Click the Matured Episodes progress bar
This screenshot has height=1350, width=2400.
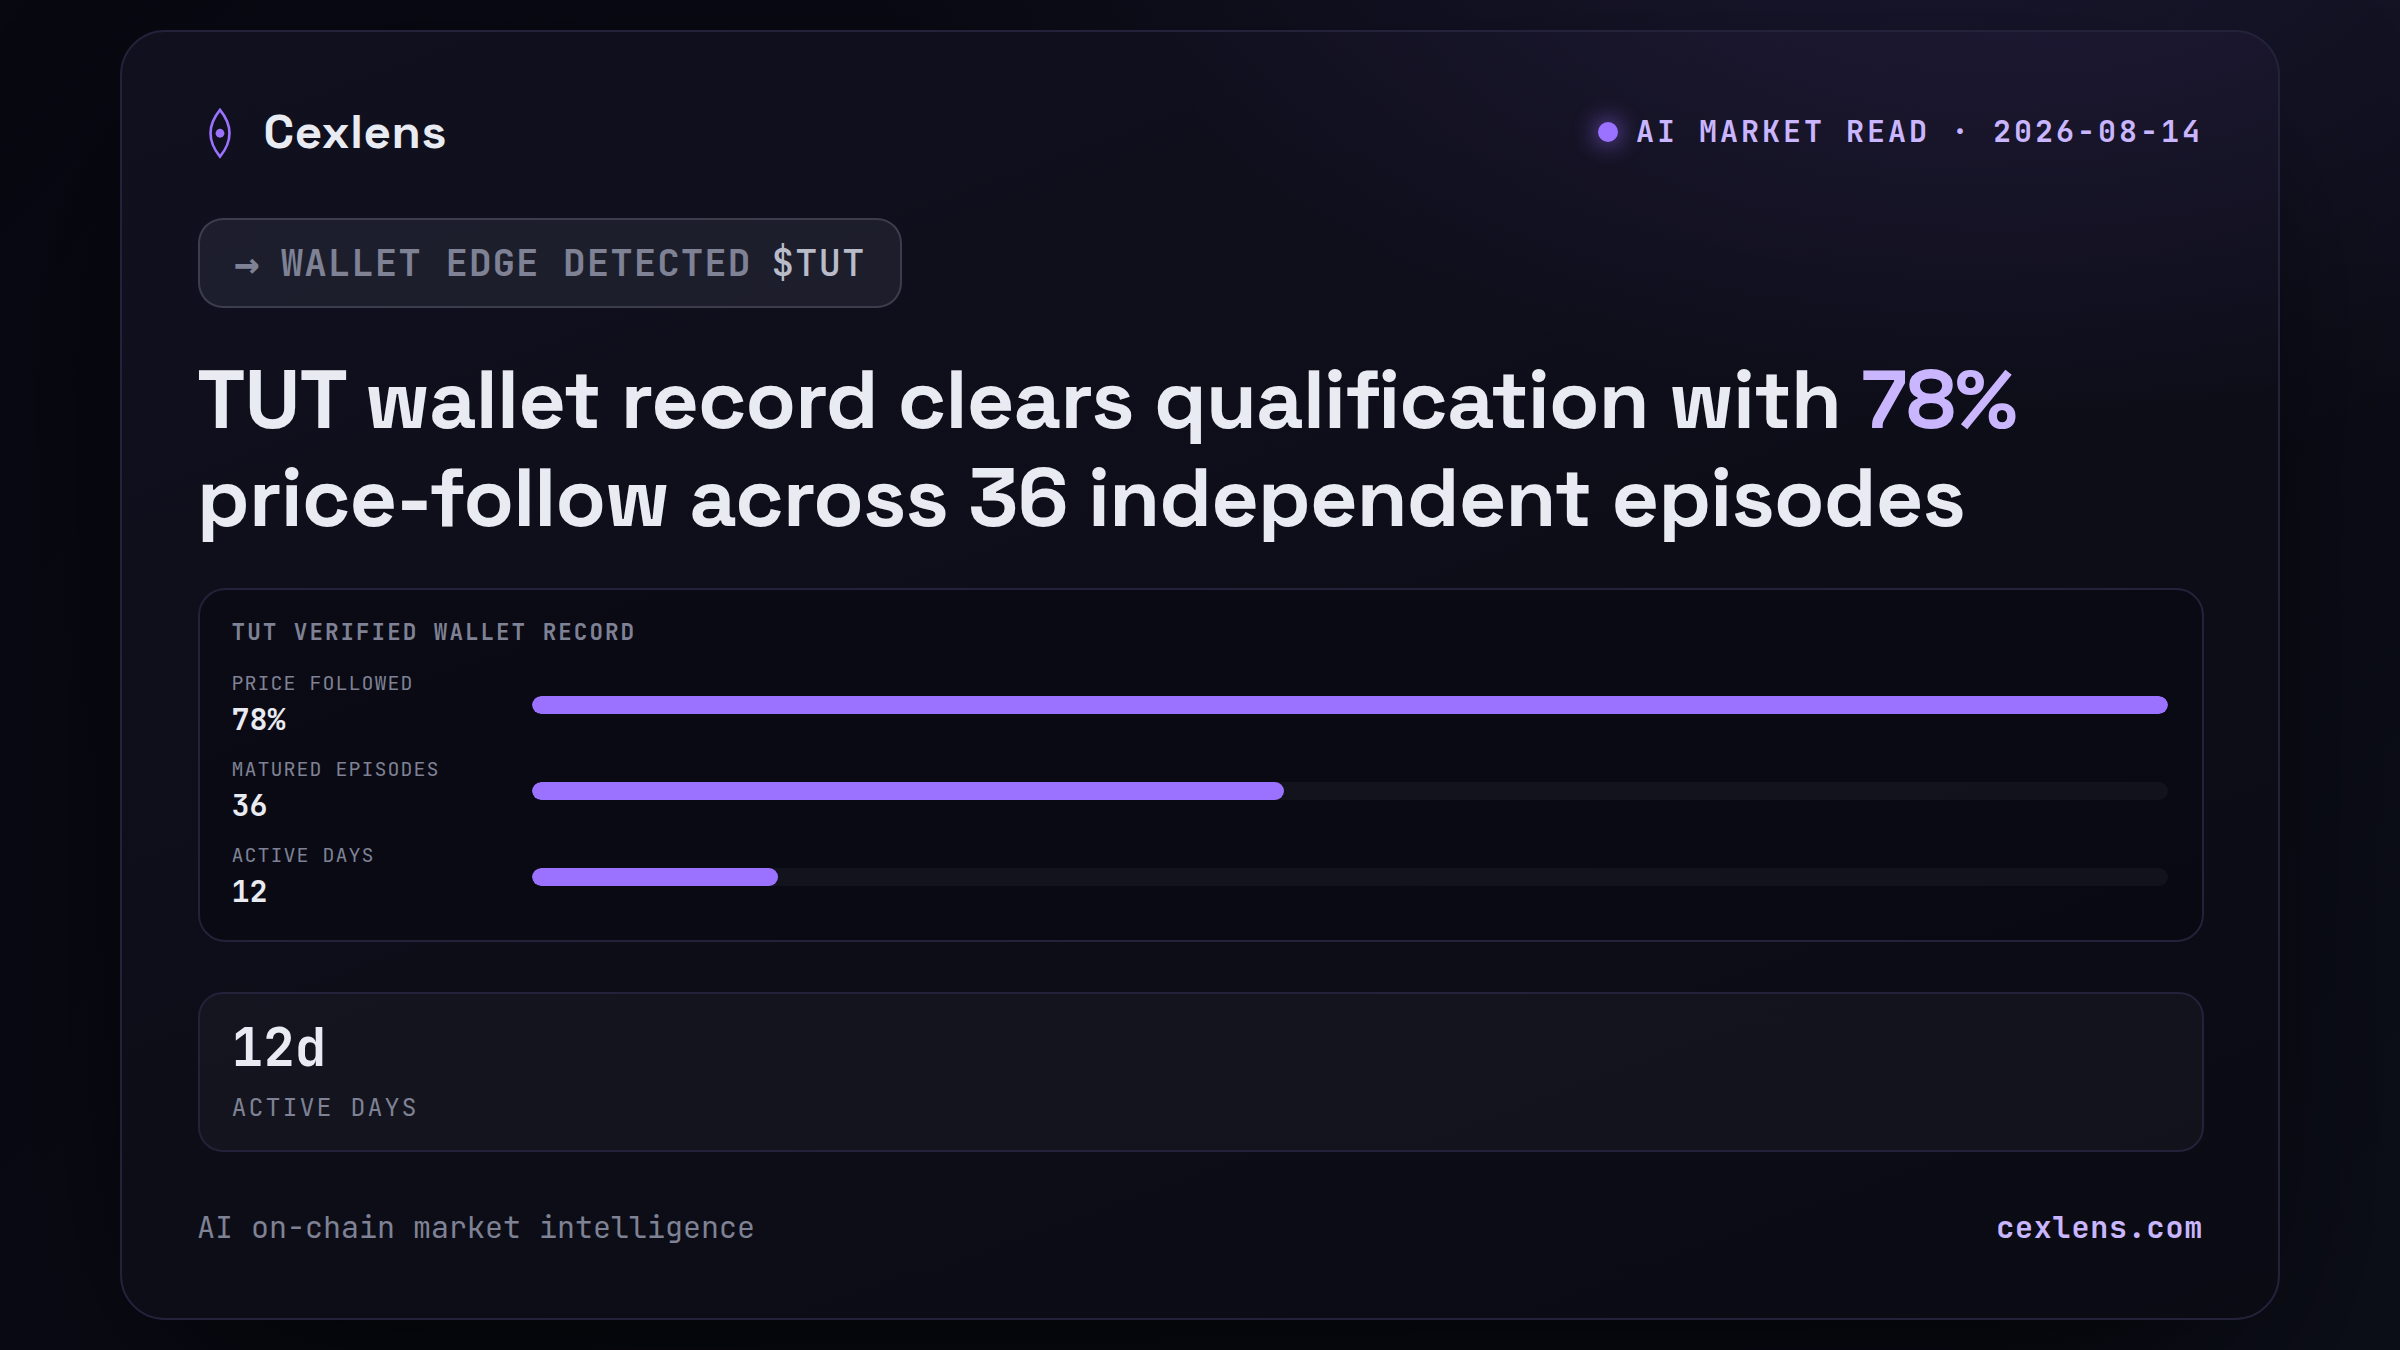[x=1350, y=791]
